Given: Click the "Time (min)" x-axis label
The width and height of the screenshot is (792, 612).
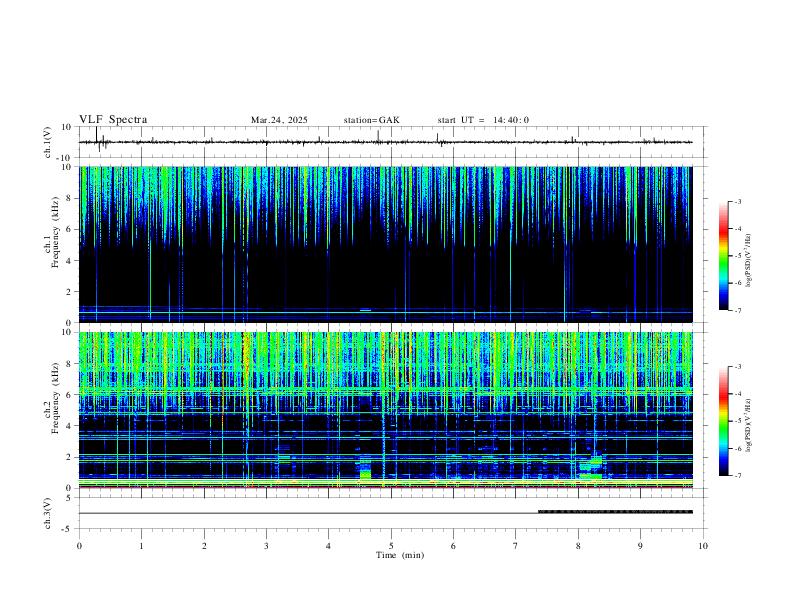Looking at the screenshot, I should tap(400, 555).
